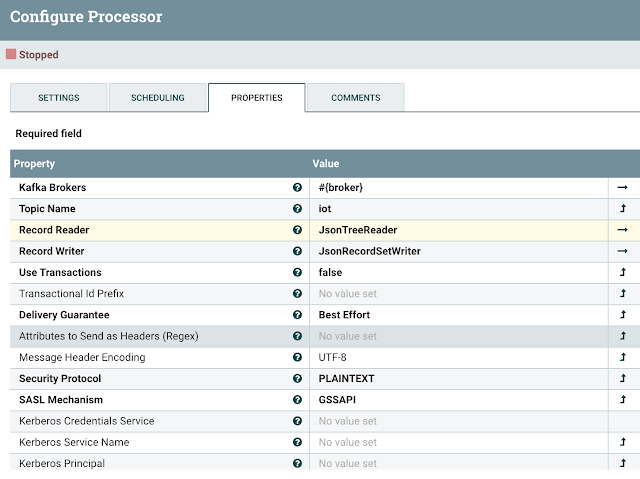Image resolution: width=640 pixels, height=479 pixels.
Task: Click arrow icon in Kafka Brokers row
Action: (622, 187)
